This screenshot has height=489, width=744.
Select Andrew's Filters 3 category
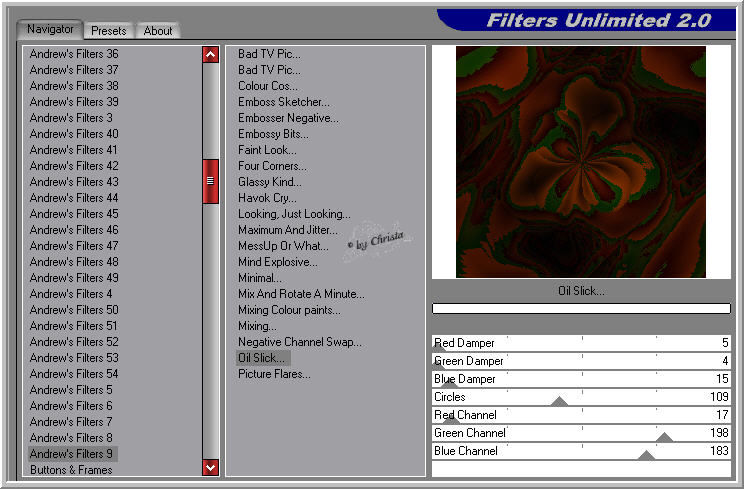[71, 118]
